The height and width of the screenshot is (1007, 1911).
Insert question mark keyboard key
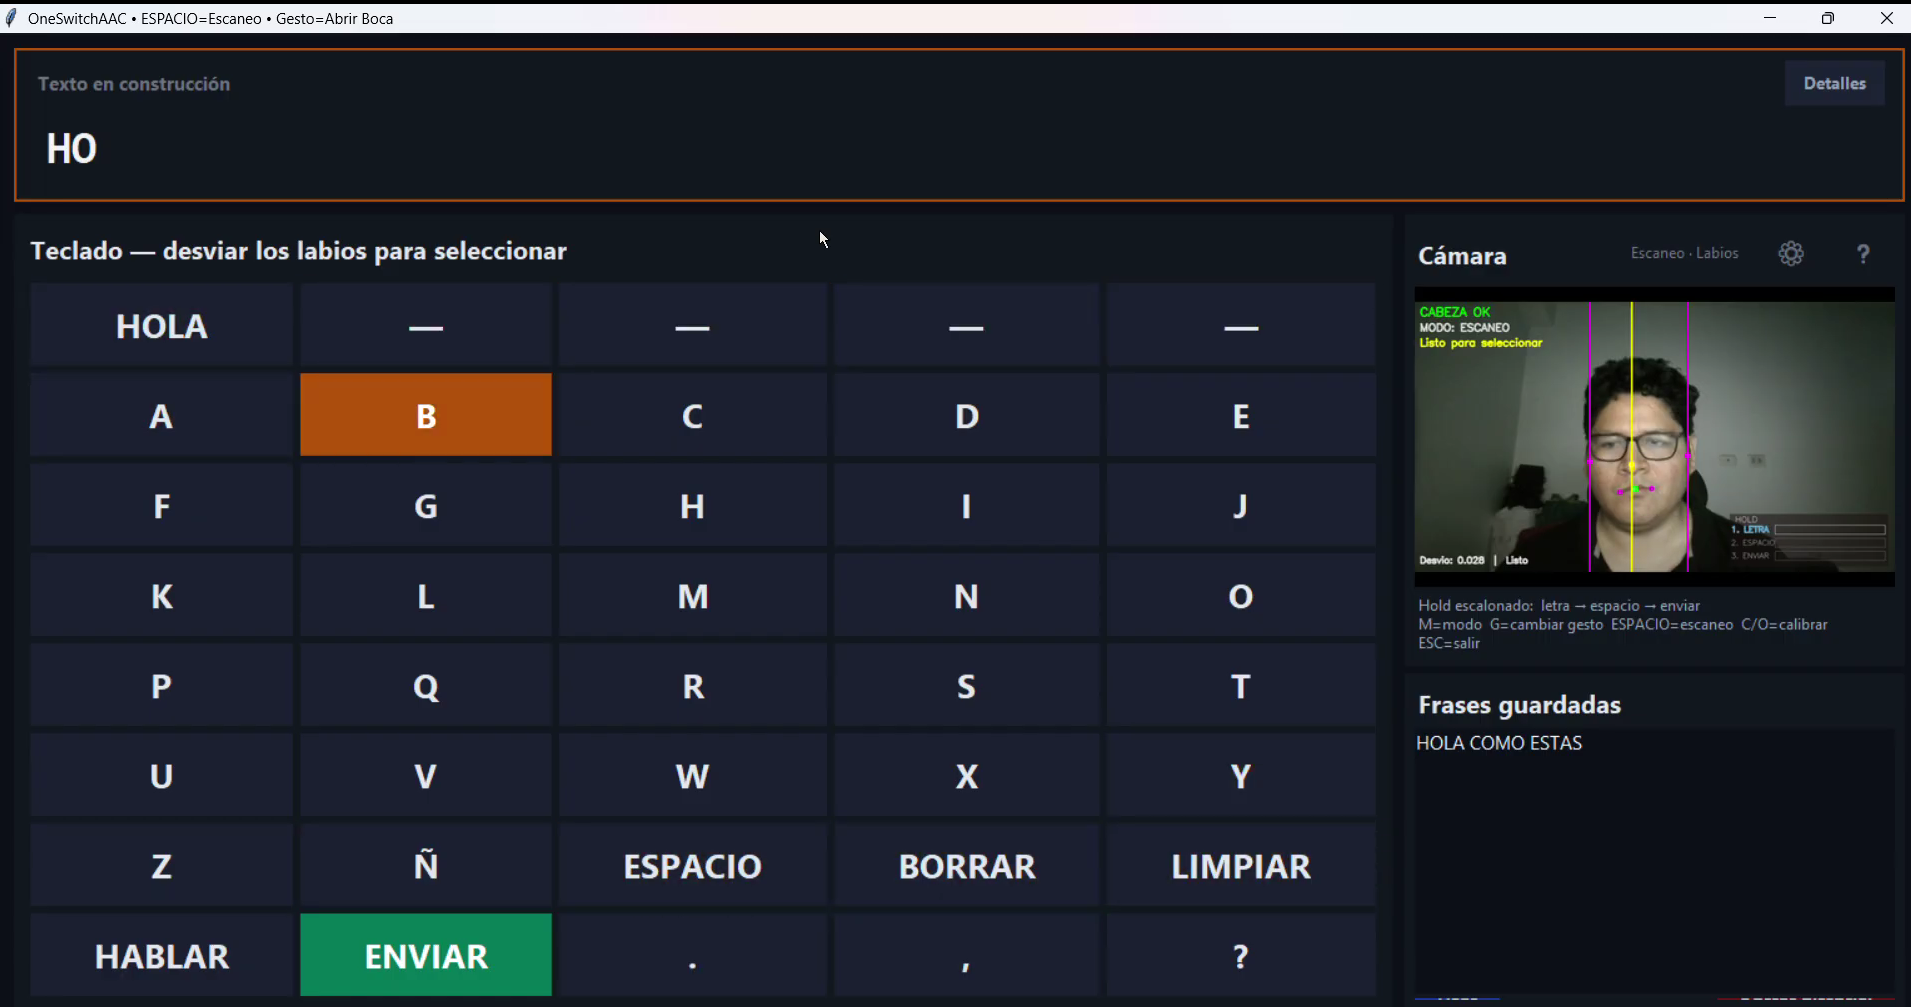pyautogui.click(x=1241, y=955)
